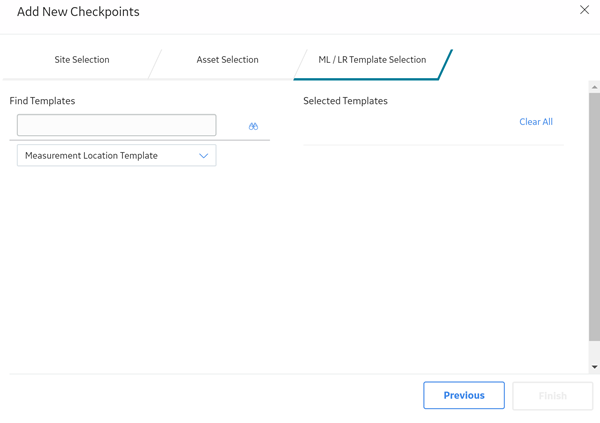Viewport: 600px width, 423px height.
Task: Switch to the Site Selection tab
Action: click(x=82, y=60)
